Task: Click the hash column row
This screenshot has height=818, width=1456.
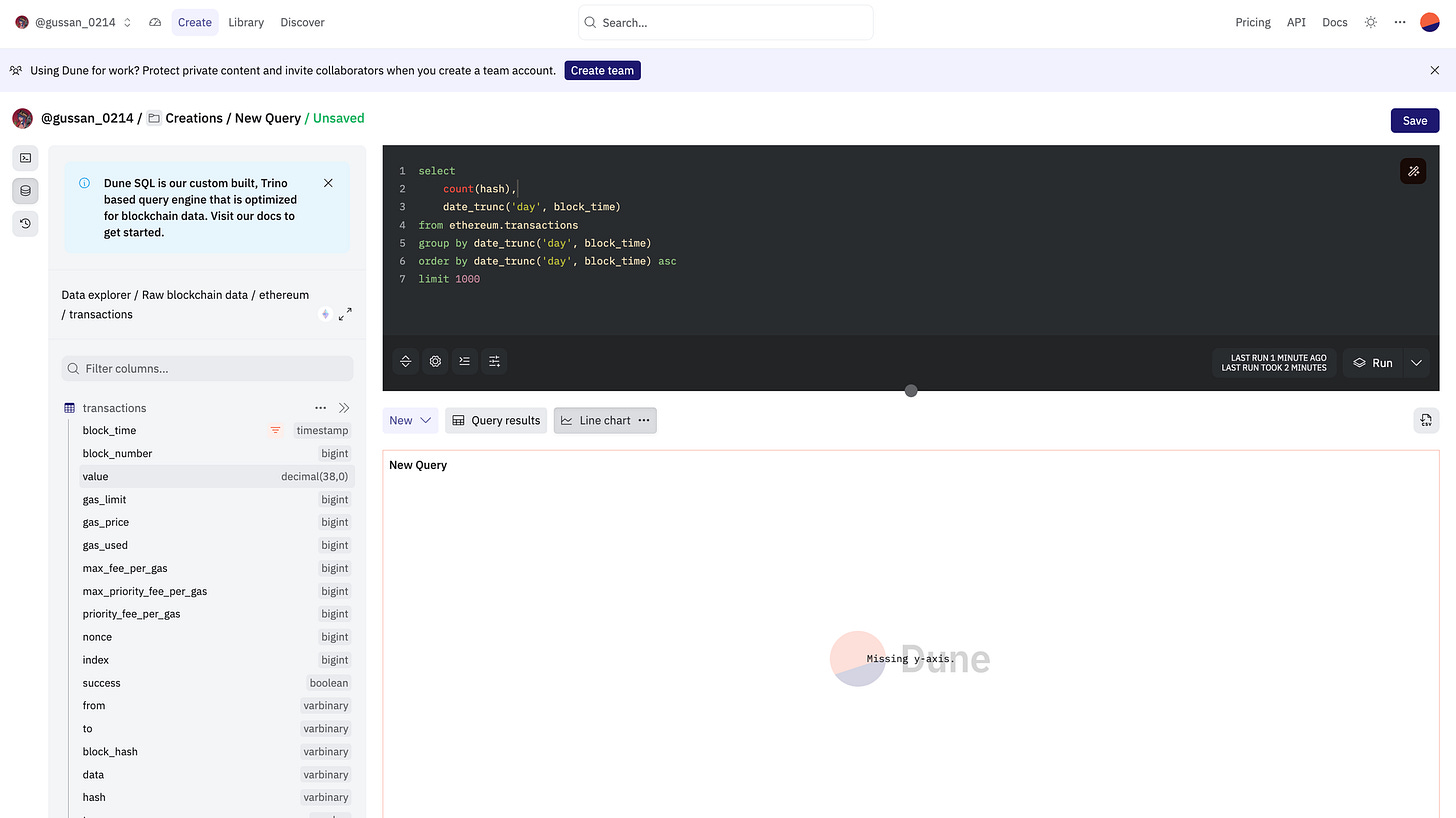Action: point(216,798)
